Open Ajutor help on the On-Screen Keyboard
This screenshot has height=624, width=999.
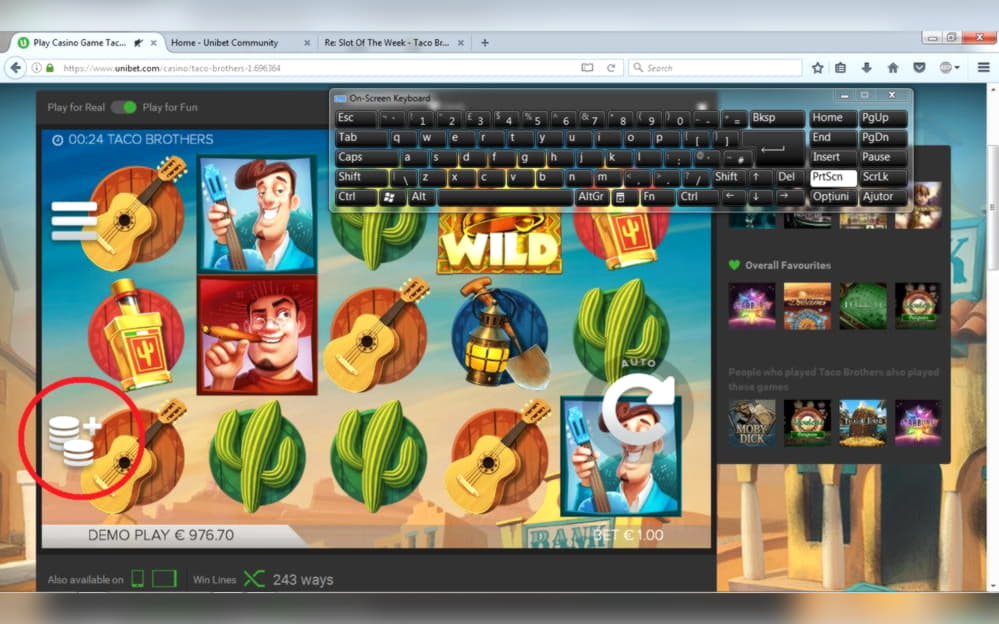(x=883, y=197)
